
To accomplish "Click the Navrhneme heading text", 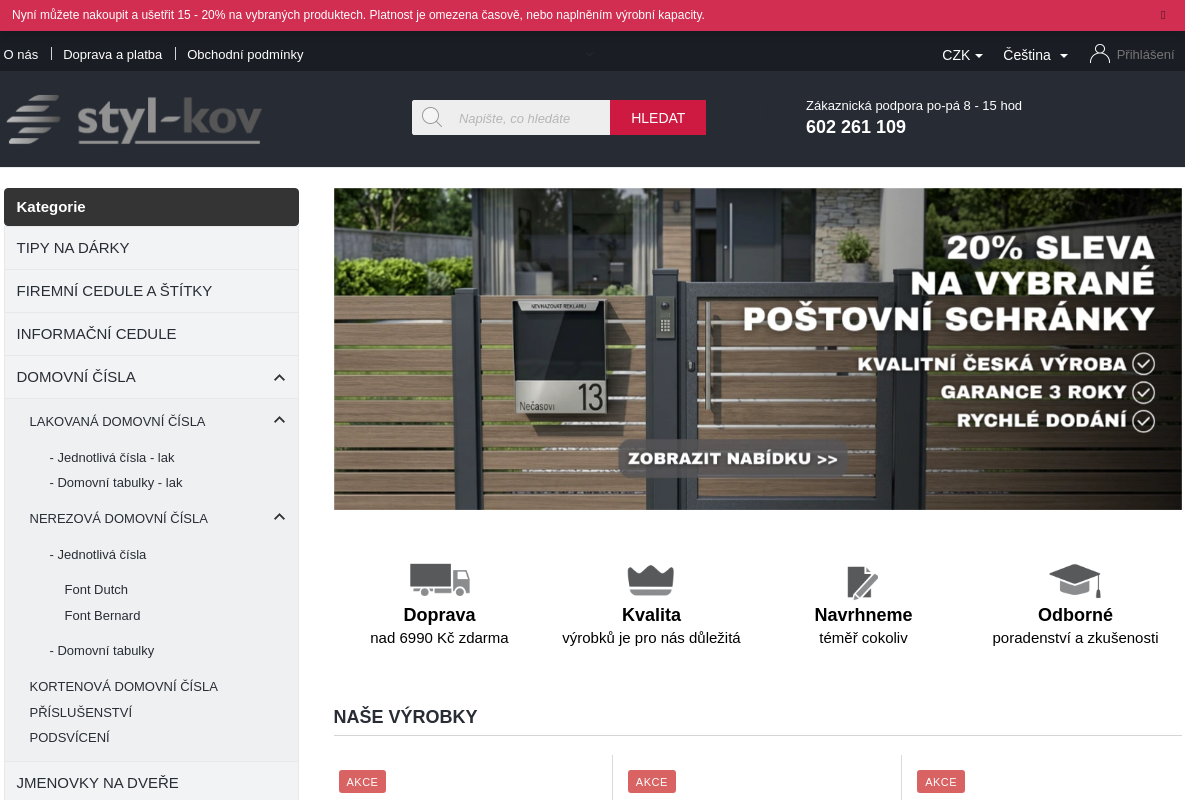I will 863,615.
